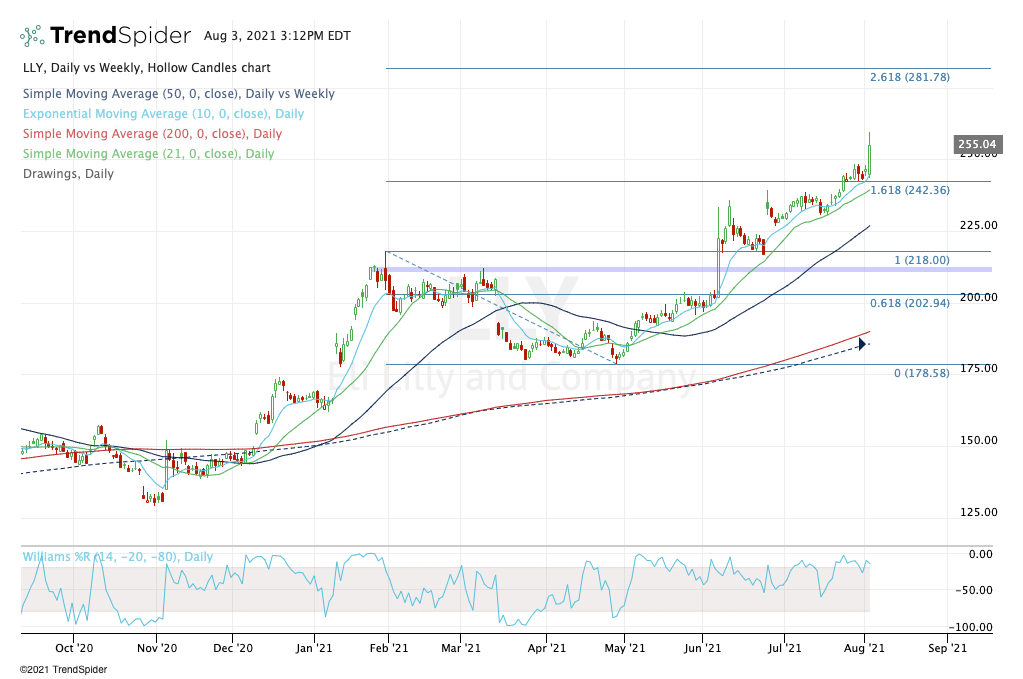Screen dimensions: 1023x679
Task: Toggle the Exponential Moving Average 10 legend
Action: [162, 114]
